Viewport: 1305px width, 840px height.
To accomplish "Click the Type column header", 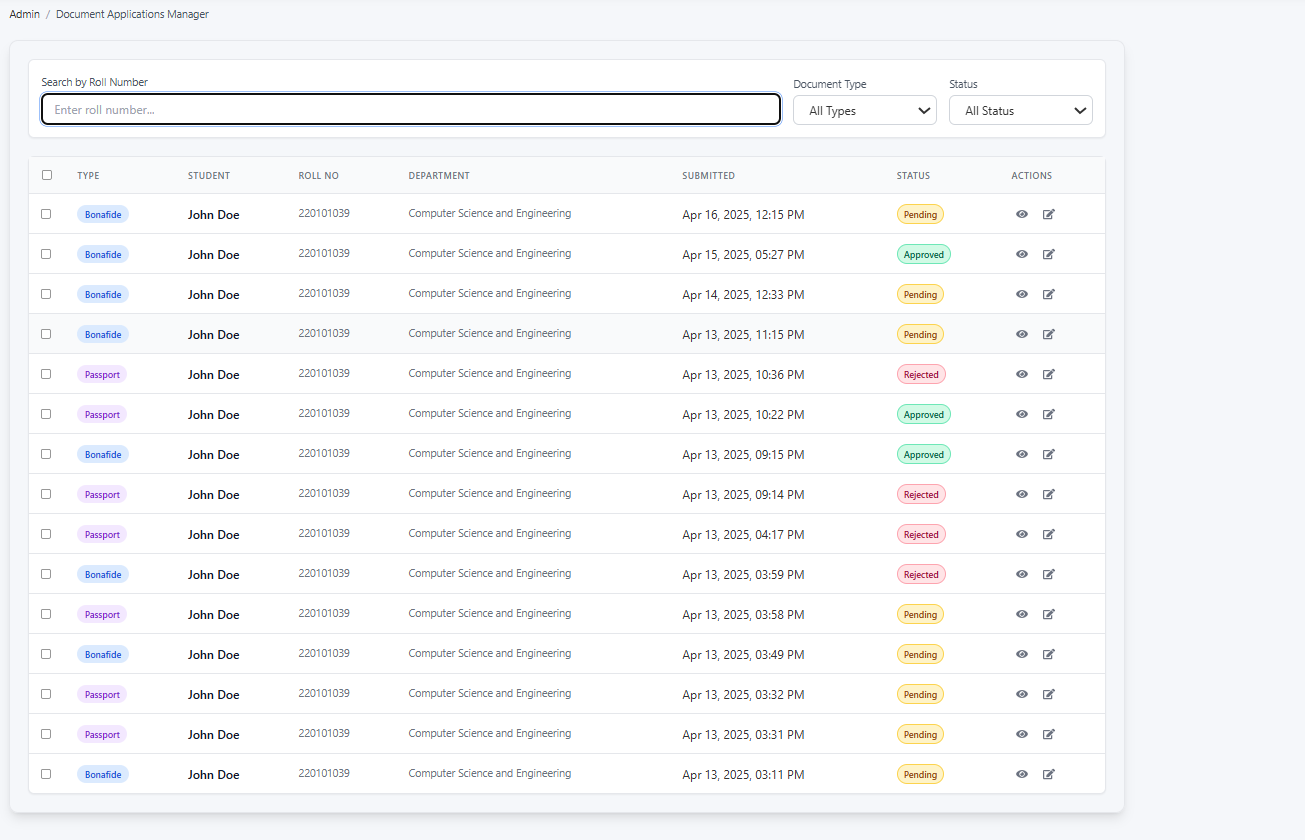I will (x=88, y=176).
